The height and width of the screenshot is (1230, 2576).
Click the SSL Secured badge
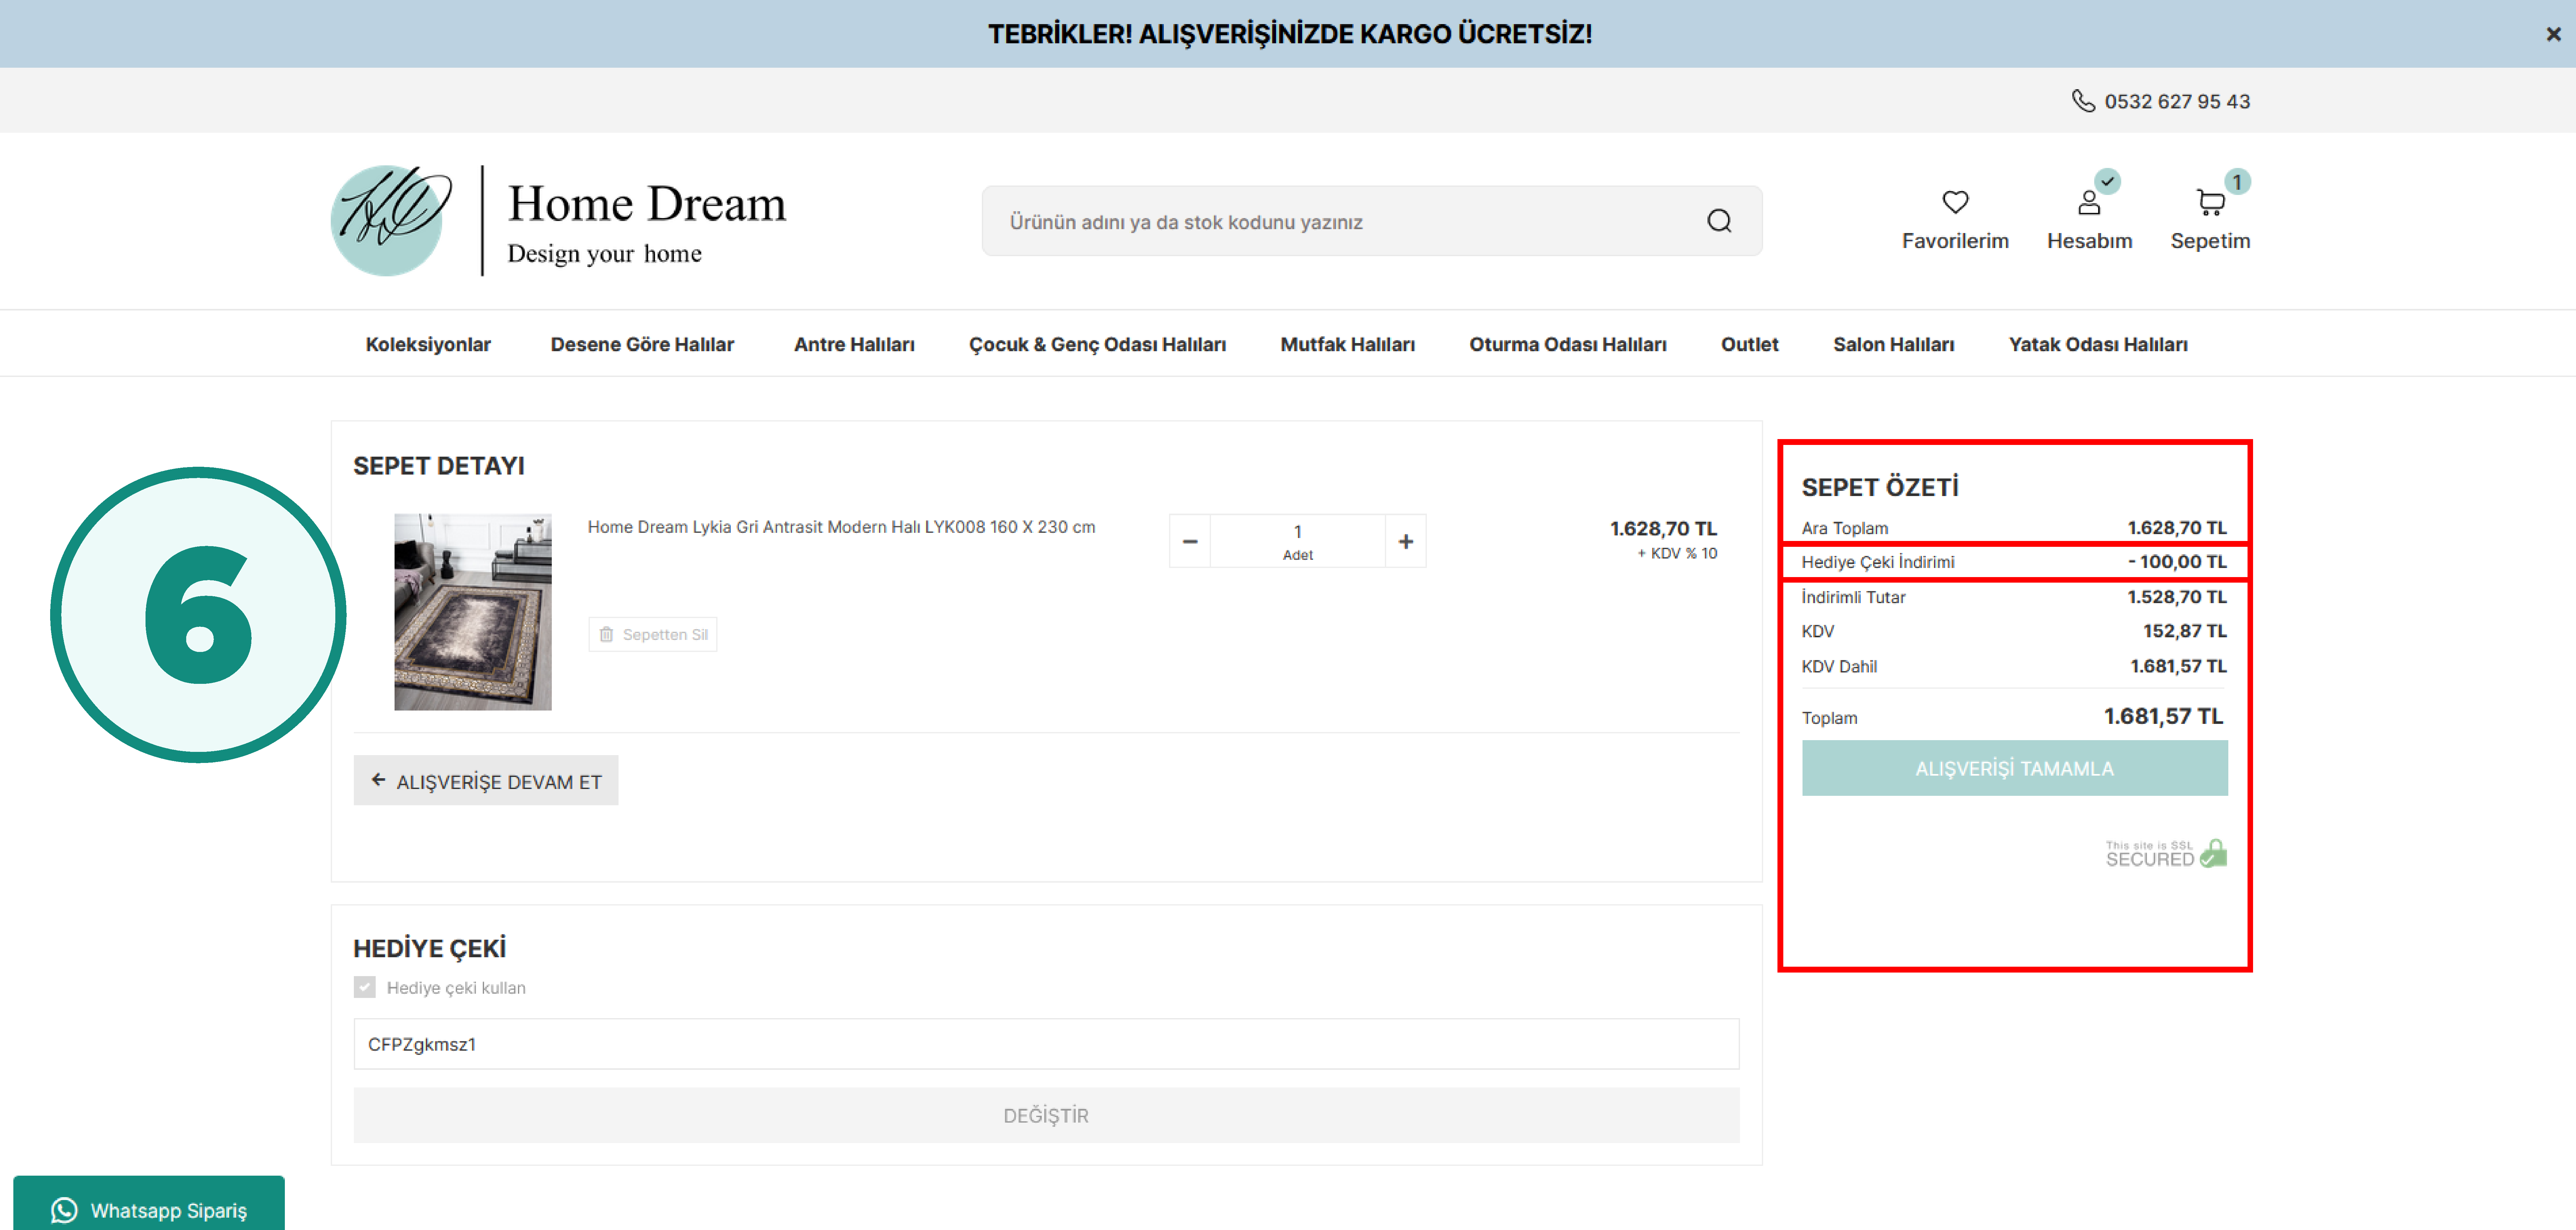[2166, 853]
